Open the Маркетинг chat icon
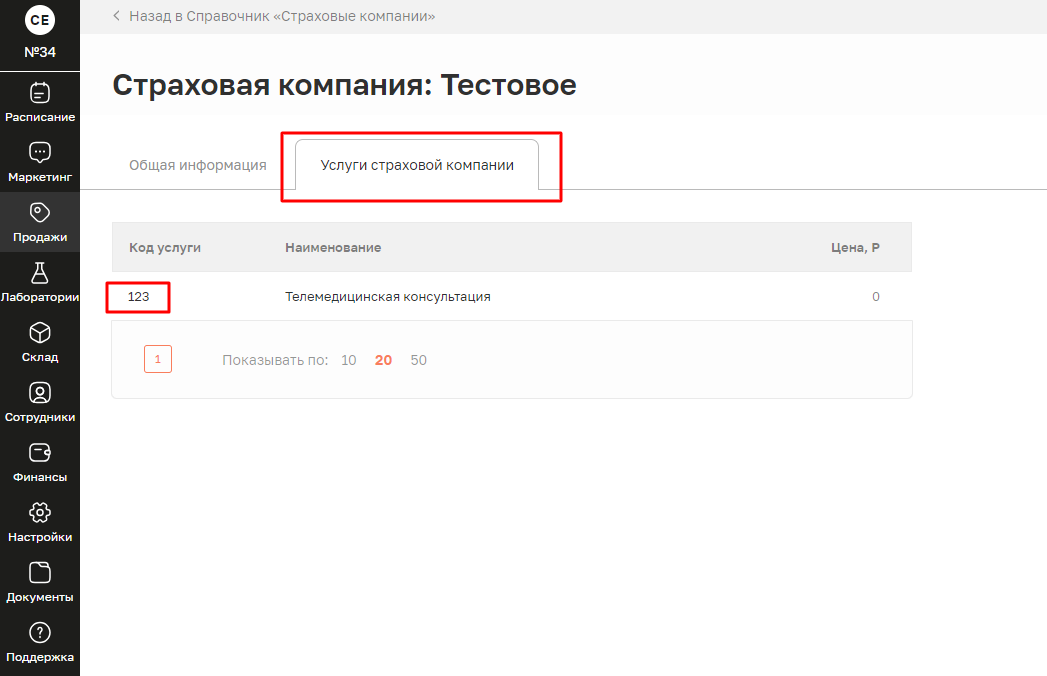 [x=39, y=152]
